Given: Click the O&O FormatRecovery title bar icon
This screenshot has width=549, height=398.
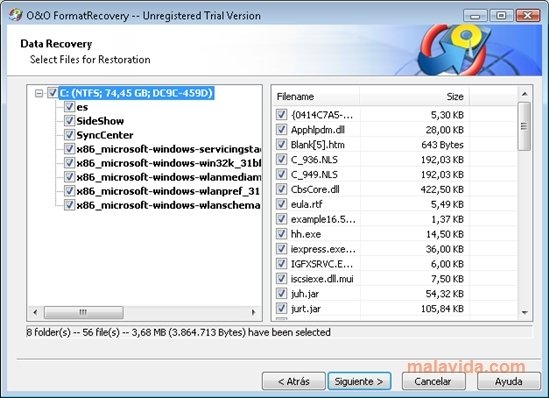Looking at the screenshot, I should coord(15,15).
